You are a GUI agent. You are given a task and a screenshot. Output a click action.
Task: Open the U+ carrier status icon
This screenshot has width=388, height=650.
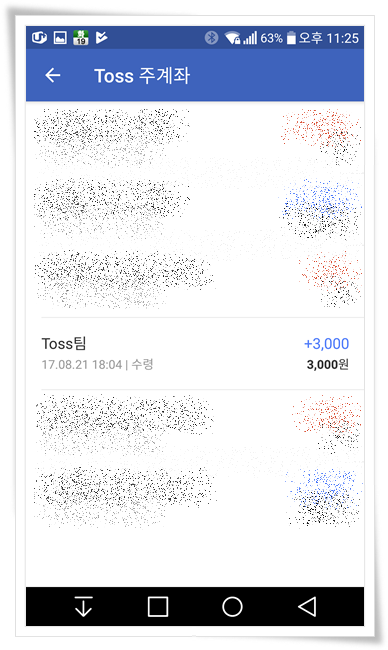click(39, 38)
